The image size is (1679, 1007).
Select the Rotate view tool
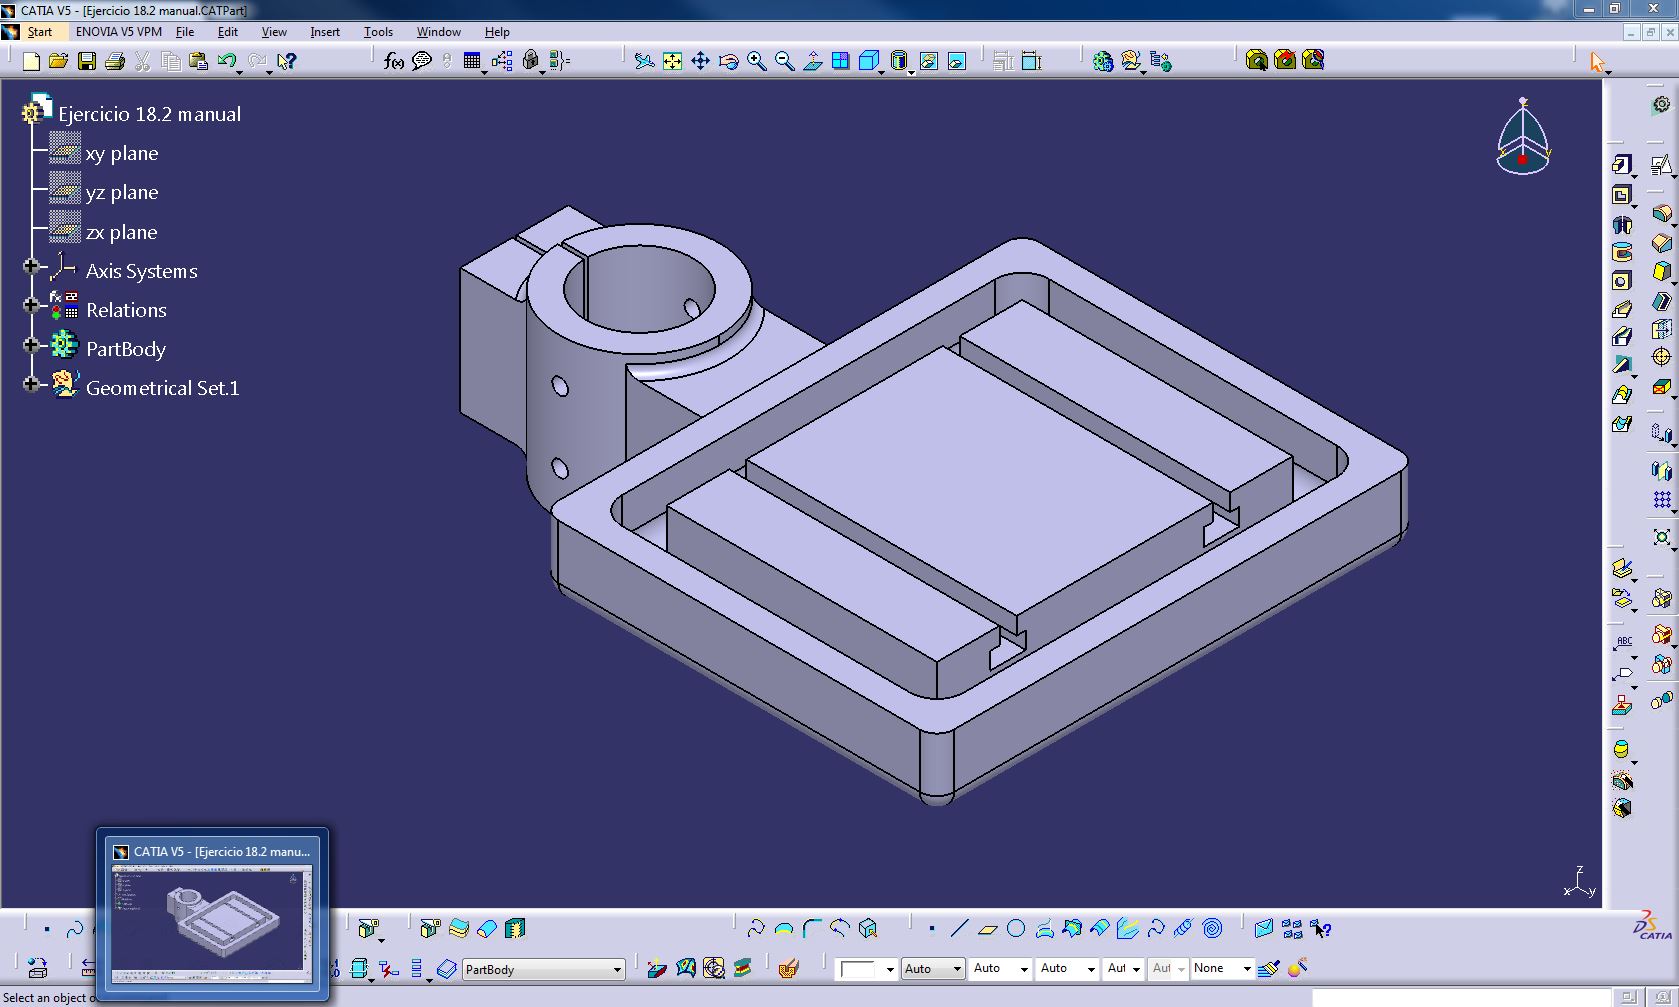point(729,62)
